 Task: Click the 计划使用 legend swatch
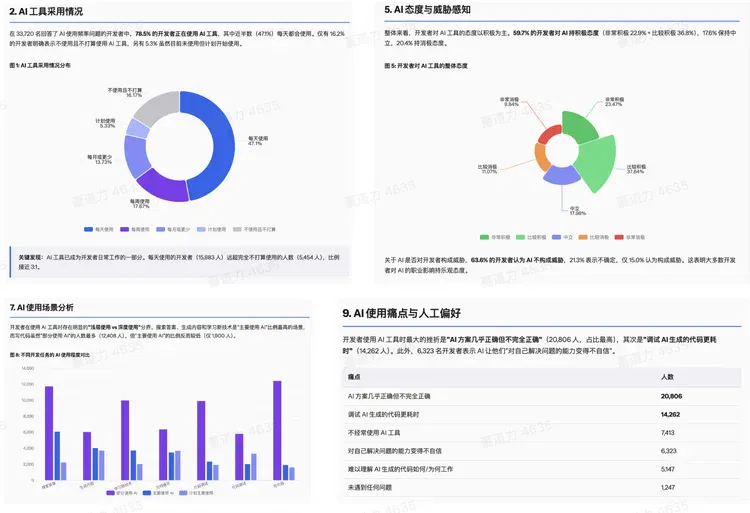(201, 229)
